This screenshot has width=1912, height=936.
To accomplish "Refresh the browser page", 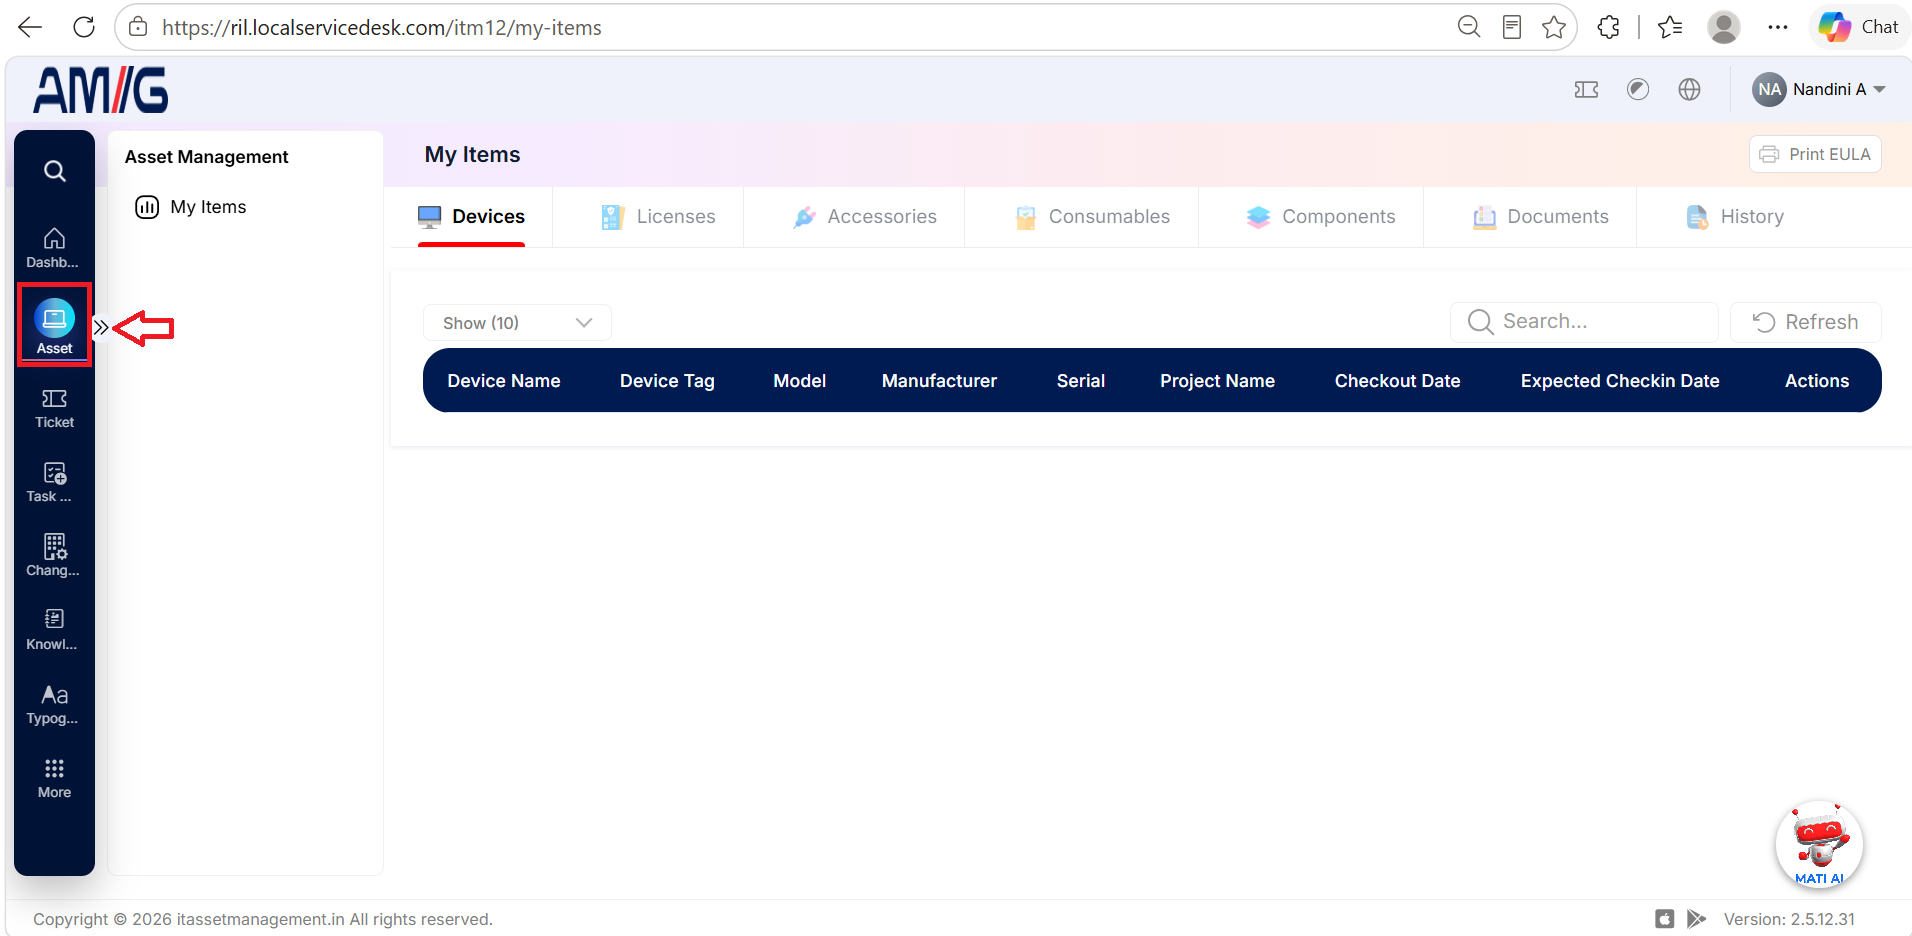I will tap(84, 27).
